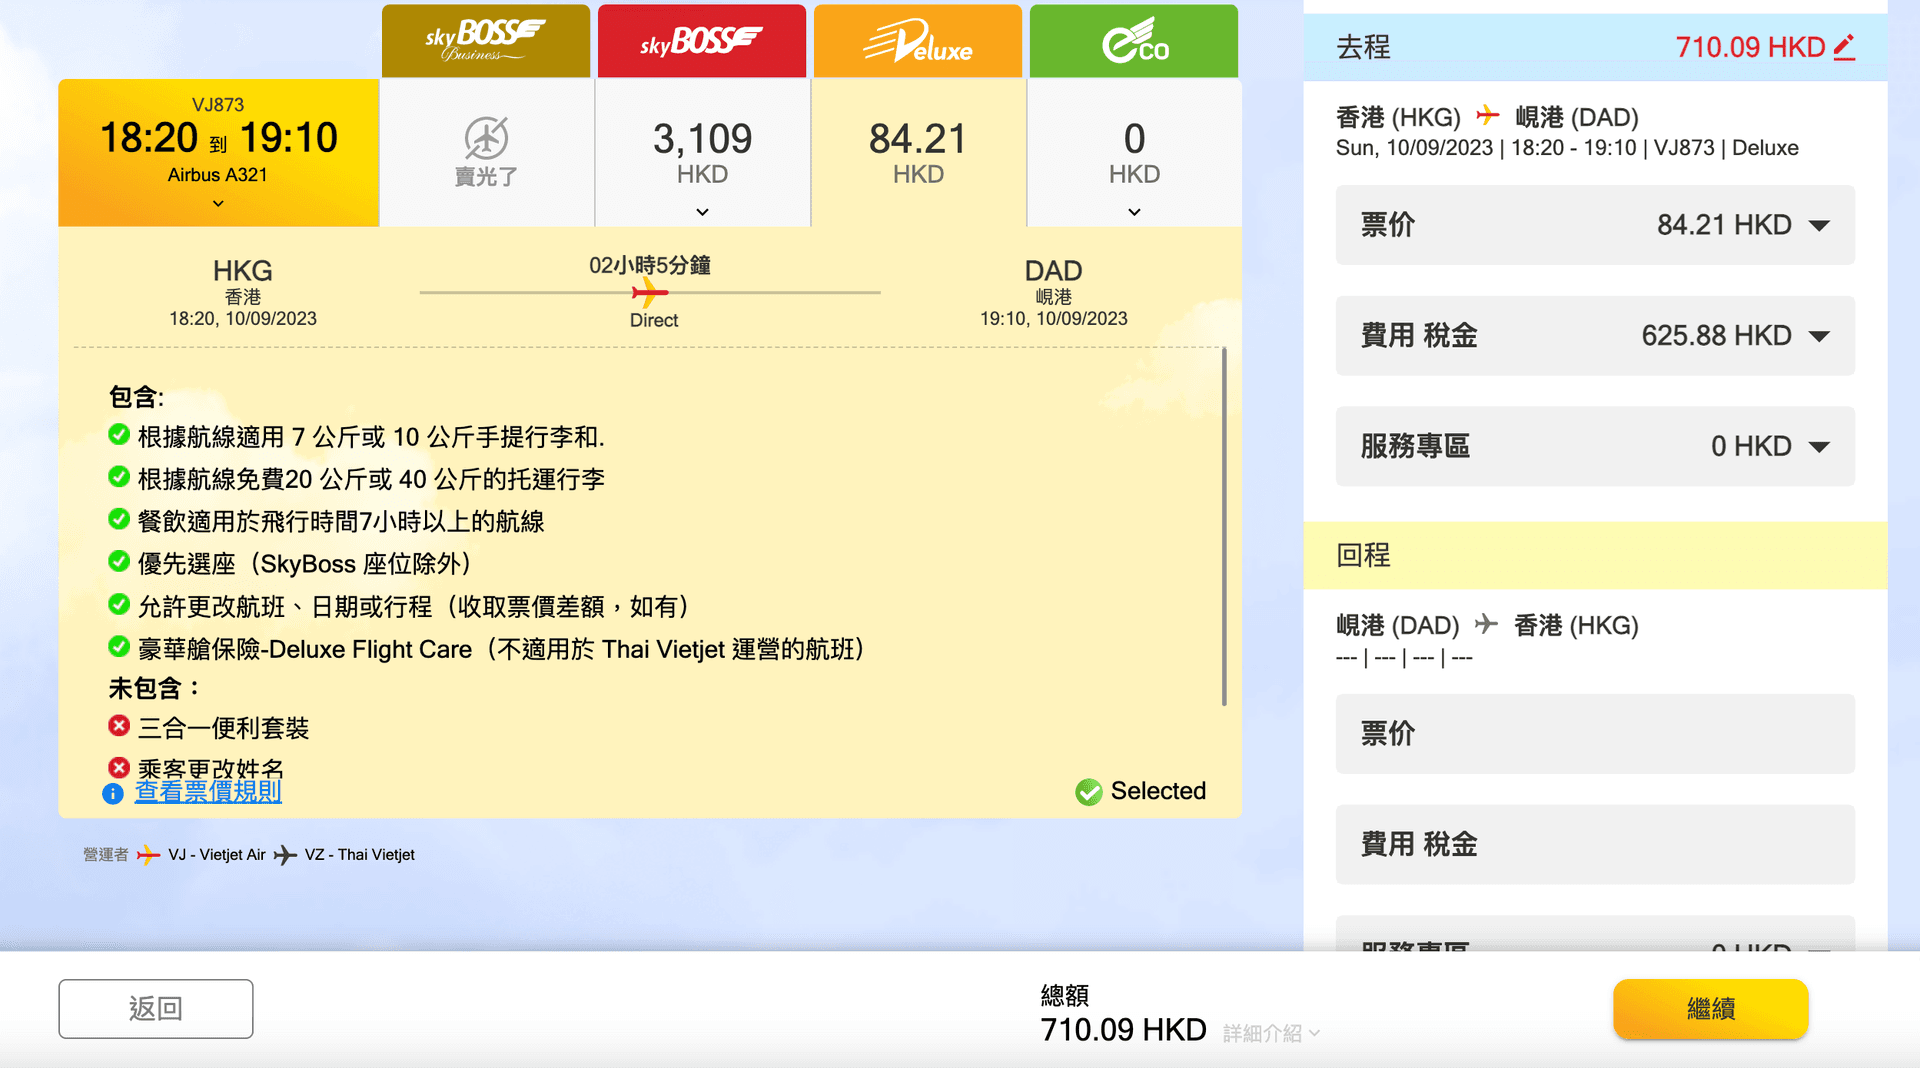Click the green Selected checkmark icon

(x=1089, y=792)
